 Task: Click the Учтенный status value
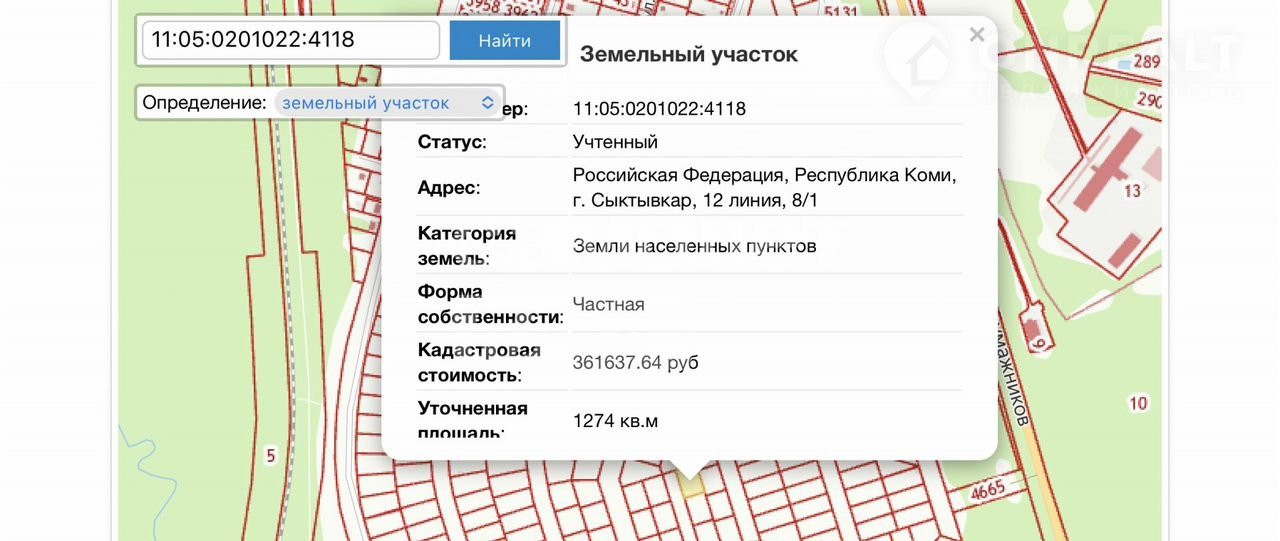pos(615,142)
